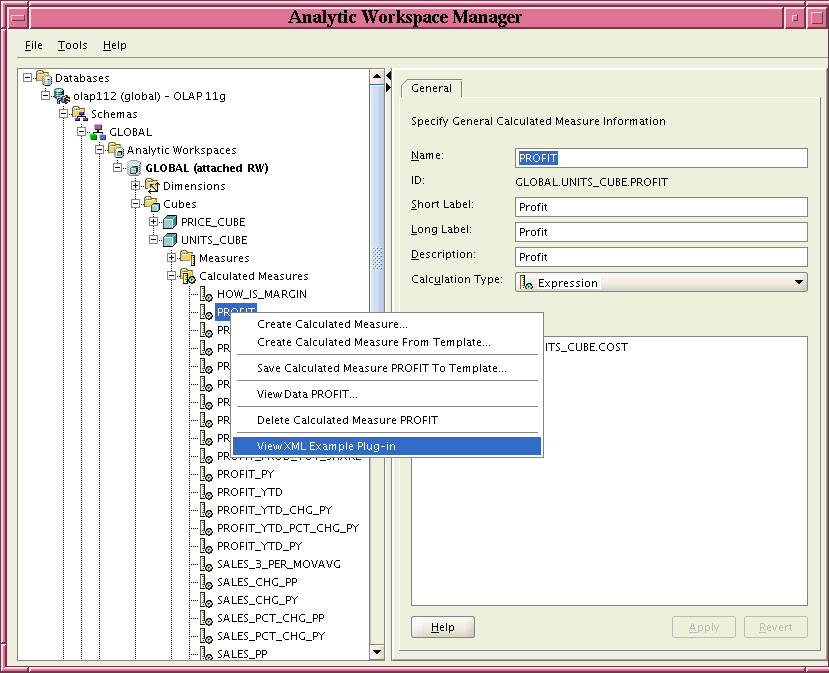Viewport: 829px width, 673px height.
Task: Collapse the UNITS_CUBE tree node
Action: (154, 240)
